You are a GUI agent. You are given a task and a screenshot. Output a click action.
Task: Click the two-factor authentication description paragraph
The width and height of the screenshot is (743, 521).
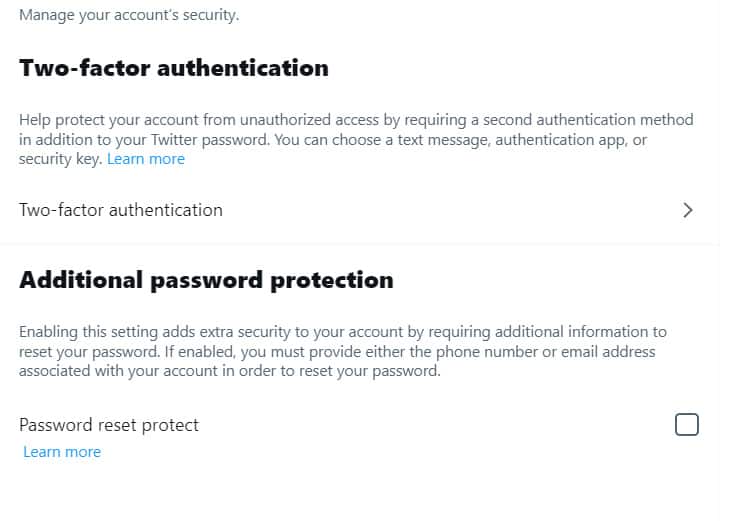pyautogui.click(x=350, y=139)
